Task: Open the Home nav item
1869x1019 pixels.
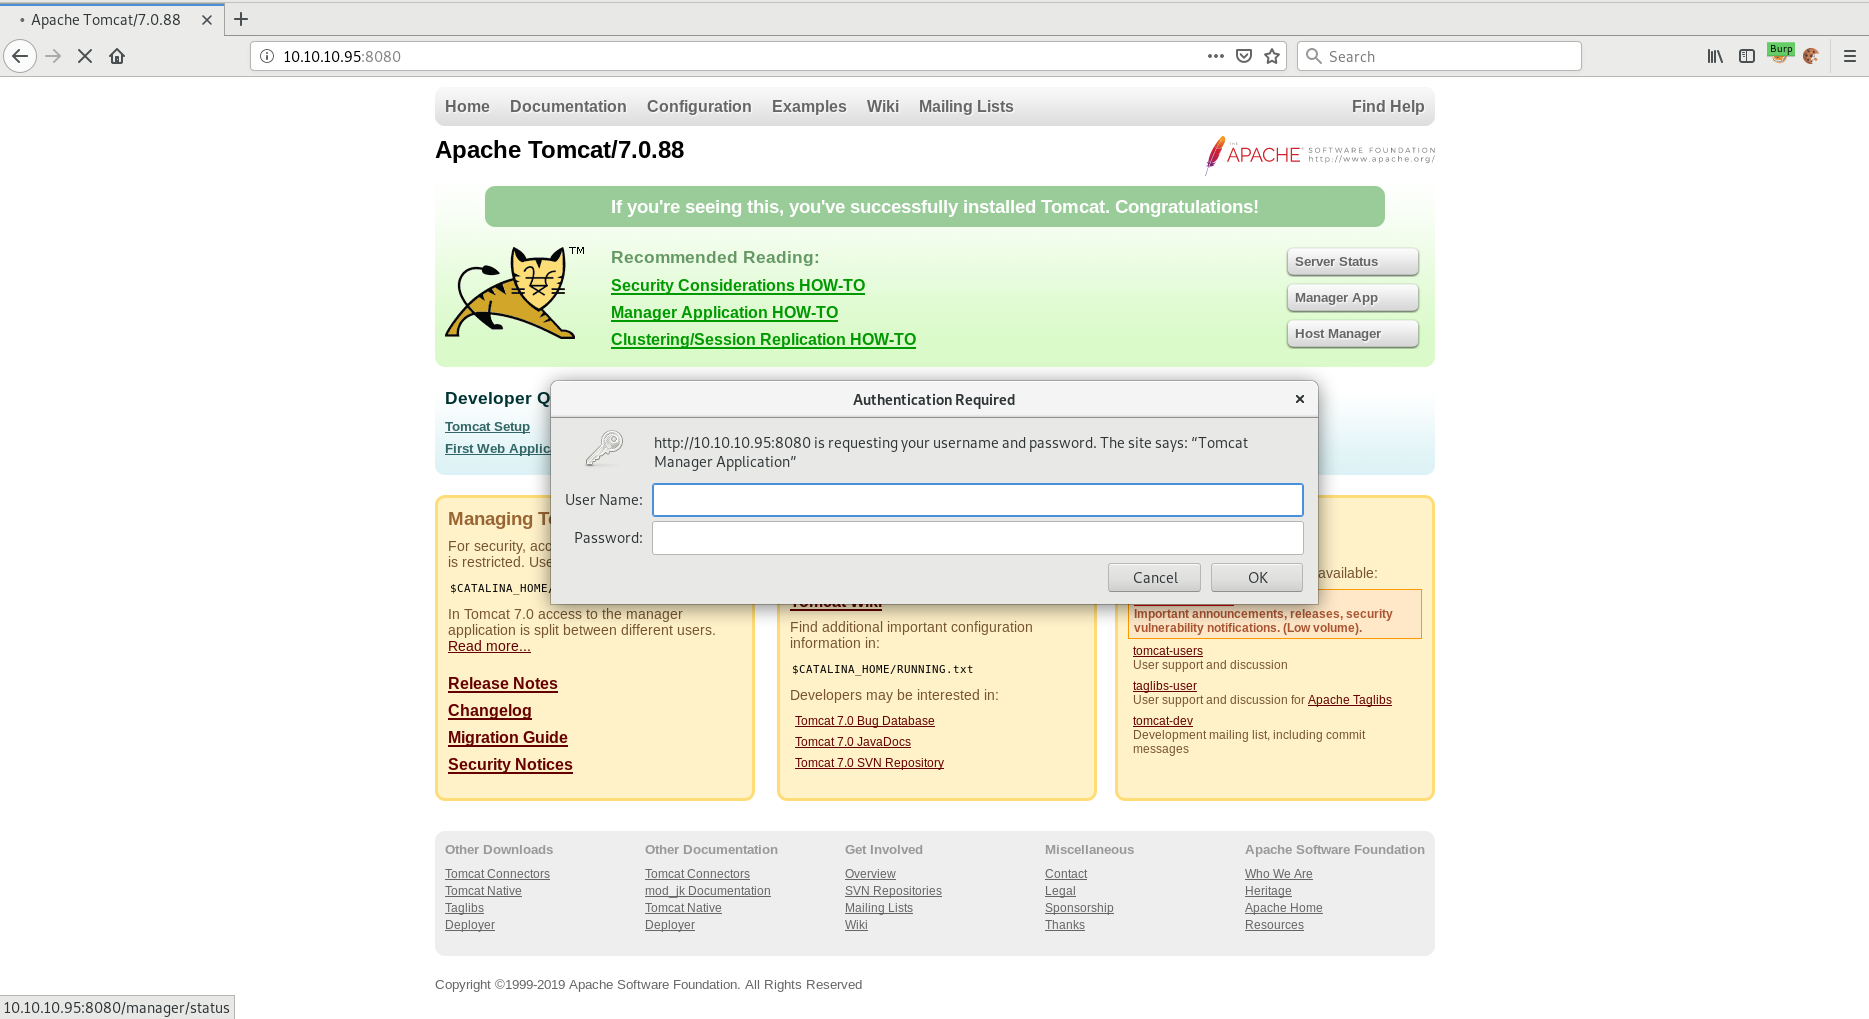Action: pyautogui.click(x=467, y=106)
